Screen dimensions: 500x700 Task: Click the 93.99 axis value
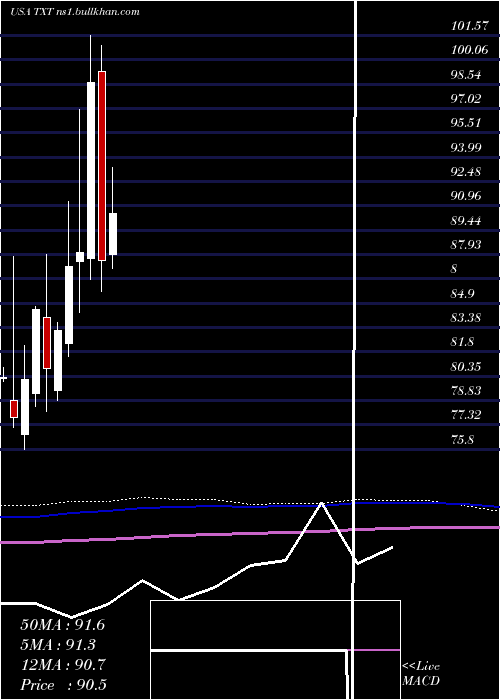pyautogui.click(x=466, y=147)
